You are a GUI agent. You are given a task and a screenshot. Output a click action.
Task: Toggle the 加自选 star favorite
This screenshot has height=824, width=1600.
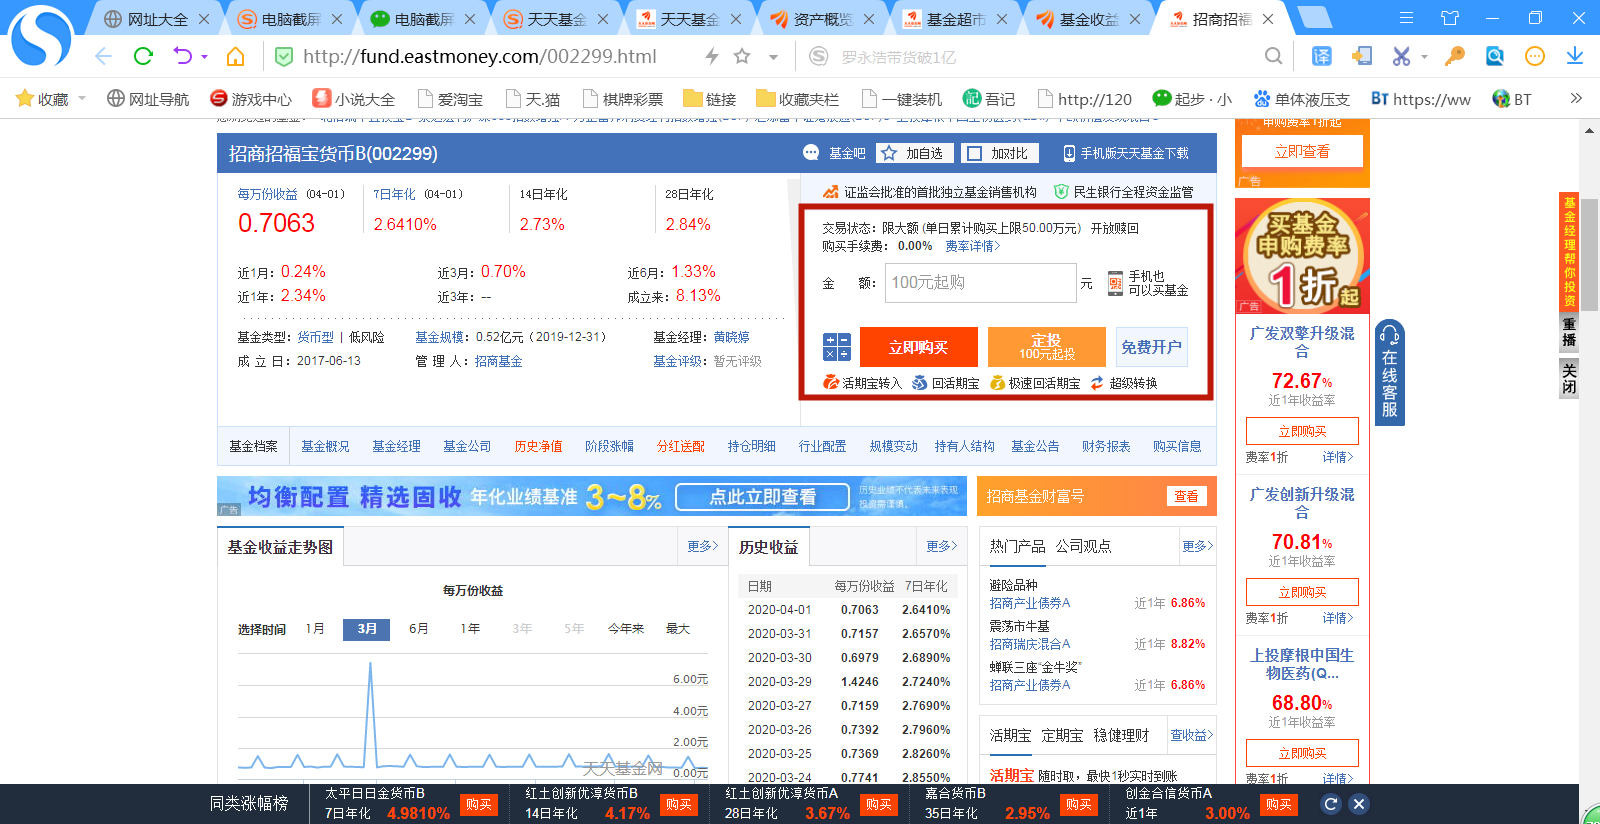[889, 153]
